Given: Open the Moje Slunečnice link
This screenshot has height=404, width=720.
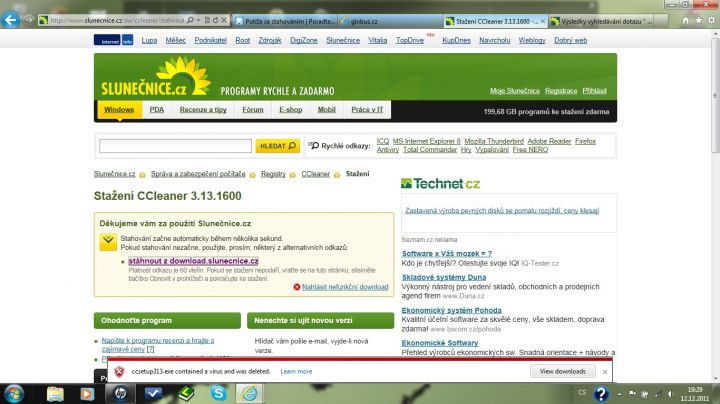Looking at the screenshot, I should click(x=515, y=91).
